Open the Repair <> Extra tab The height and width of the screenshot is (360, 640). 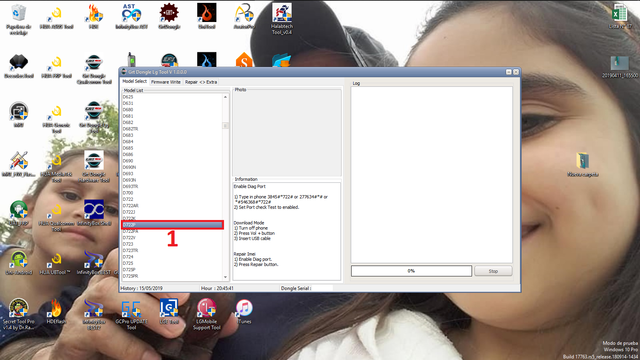[201, 82]
